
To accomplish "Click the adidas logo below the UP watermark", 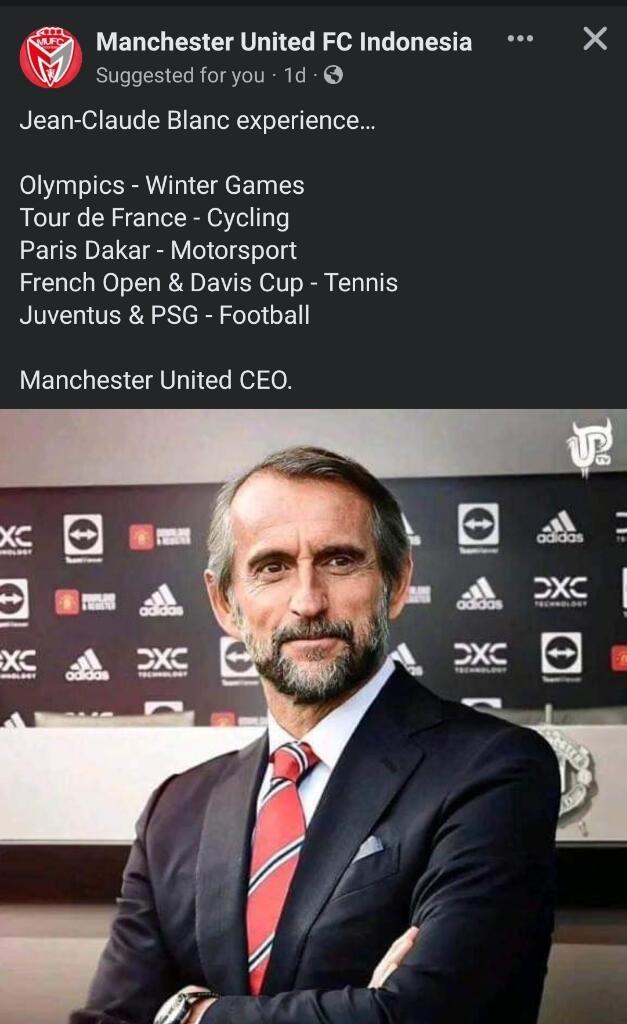I will click(560, 527).
